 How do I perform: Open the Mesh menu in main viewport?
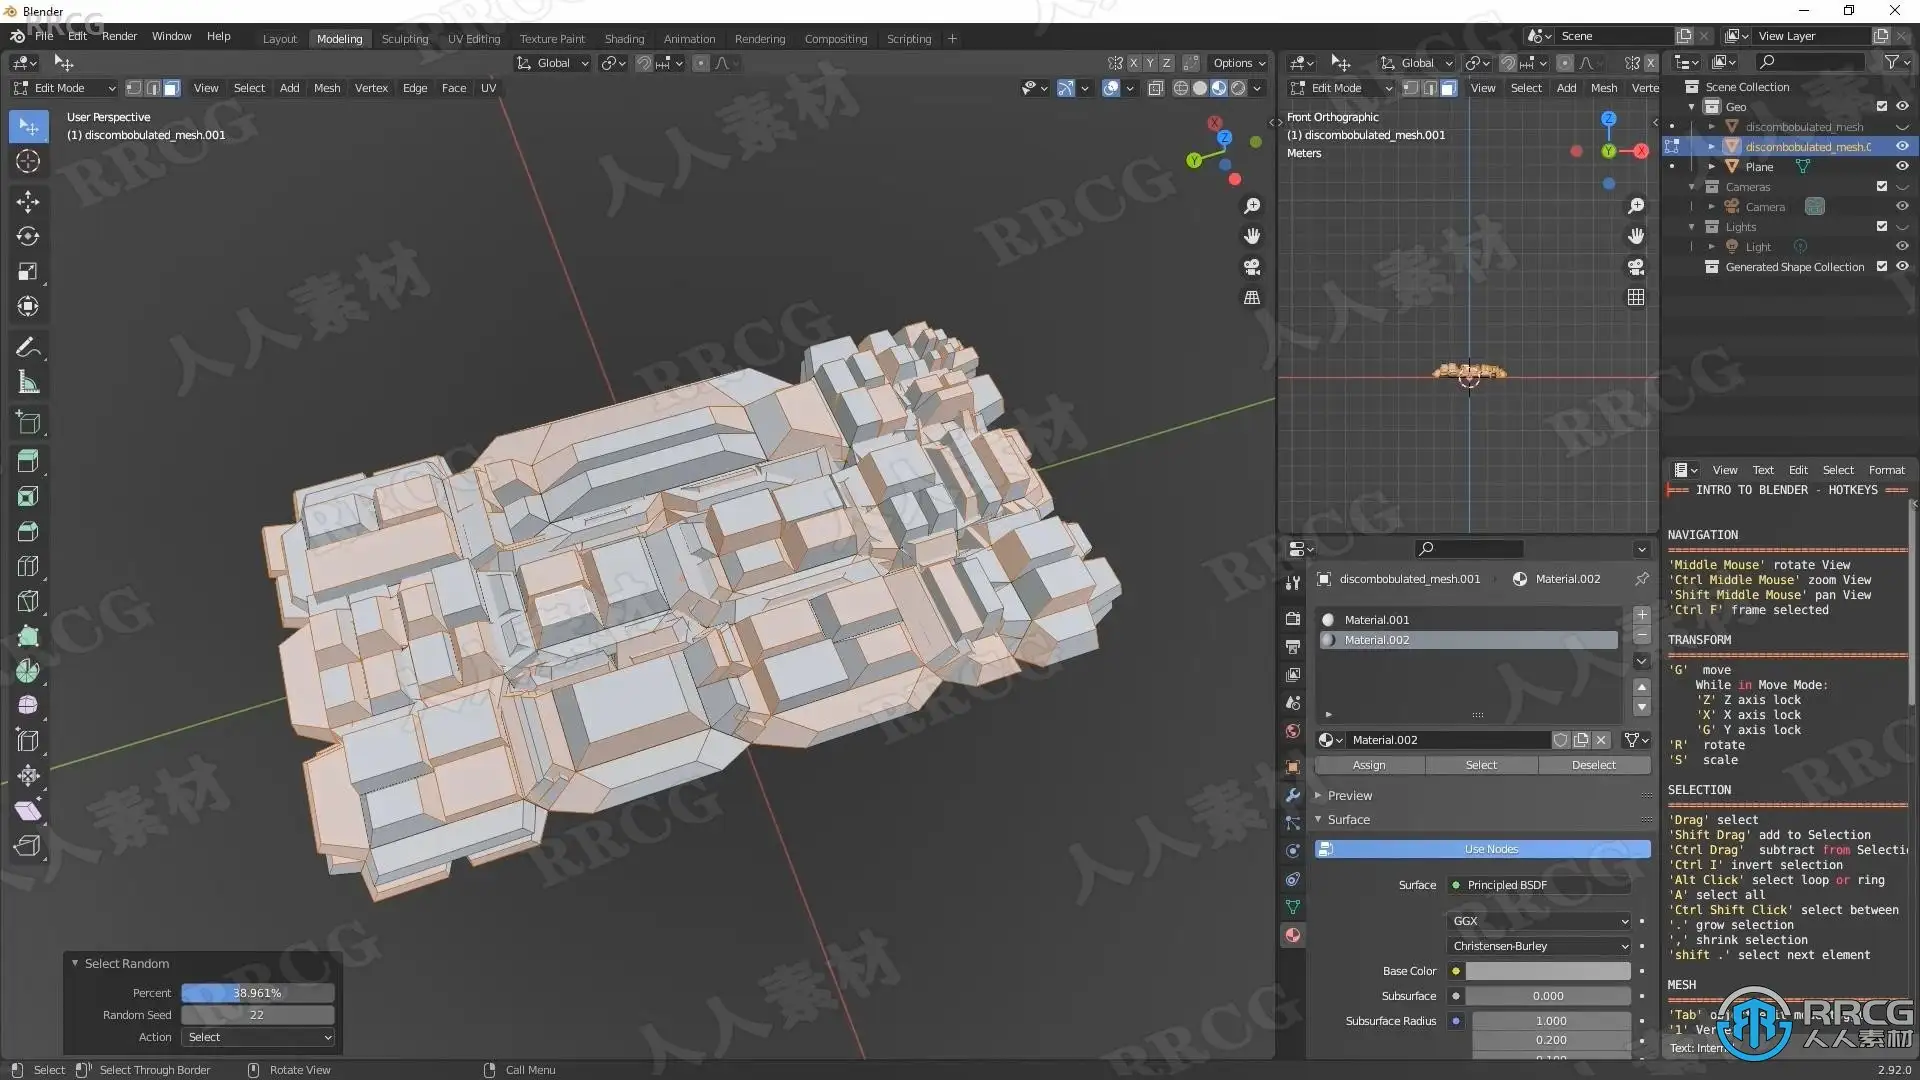pyautogui.click(x=326, y=88)
